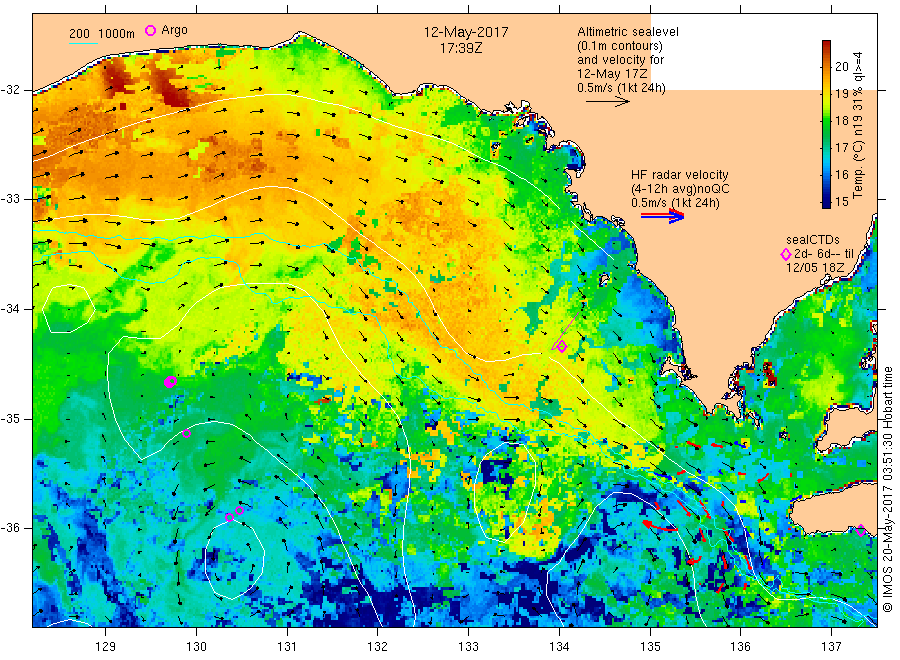
Task: Click the closed sea-level contour near 36.3°S
Action: click(x=234, y=560)
